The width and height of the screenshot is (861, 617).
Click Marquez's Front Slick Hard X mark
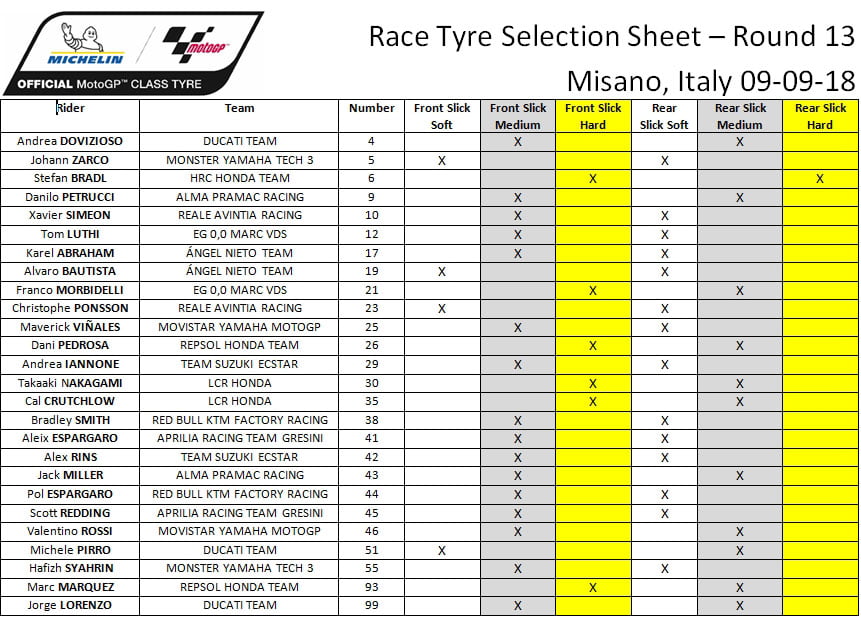click(x=593, y=587)
